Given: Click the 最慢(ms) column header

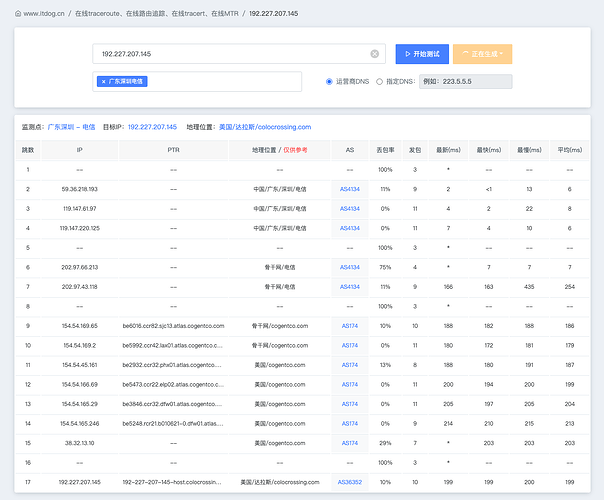Looking at the screenshot, I should (x=529, y=150).
